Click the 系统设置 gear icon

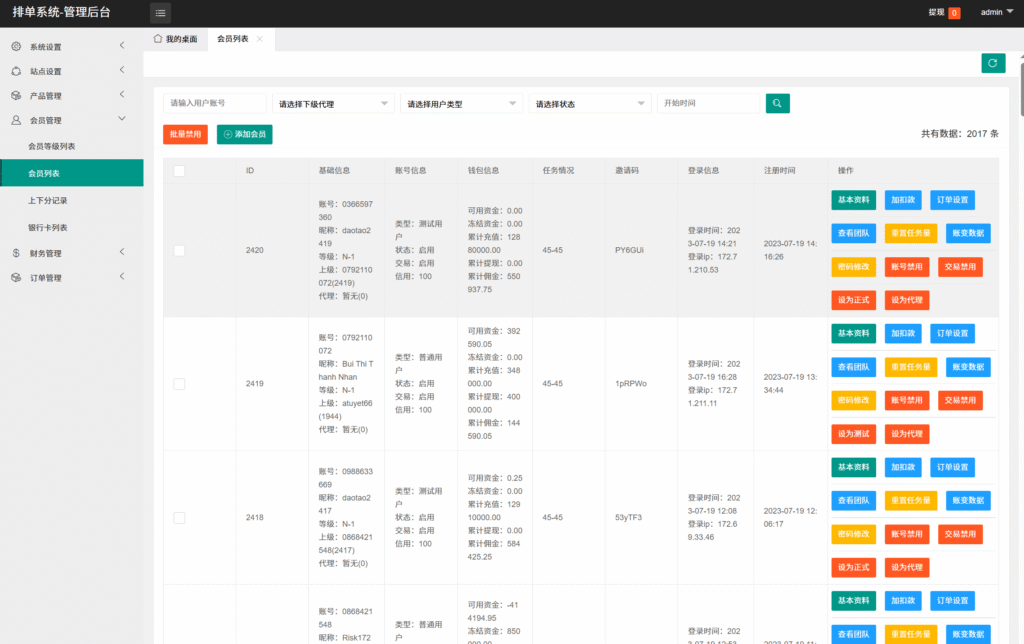pos(16,47)
